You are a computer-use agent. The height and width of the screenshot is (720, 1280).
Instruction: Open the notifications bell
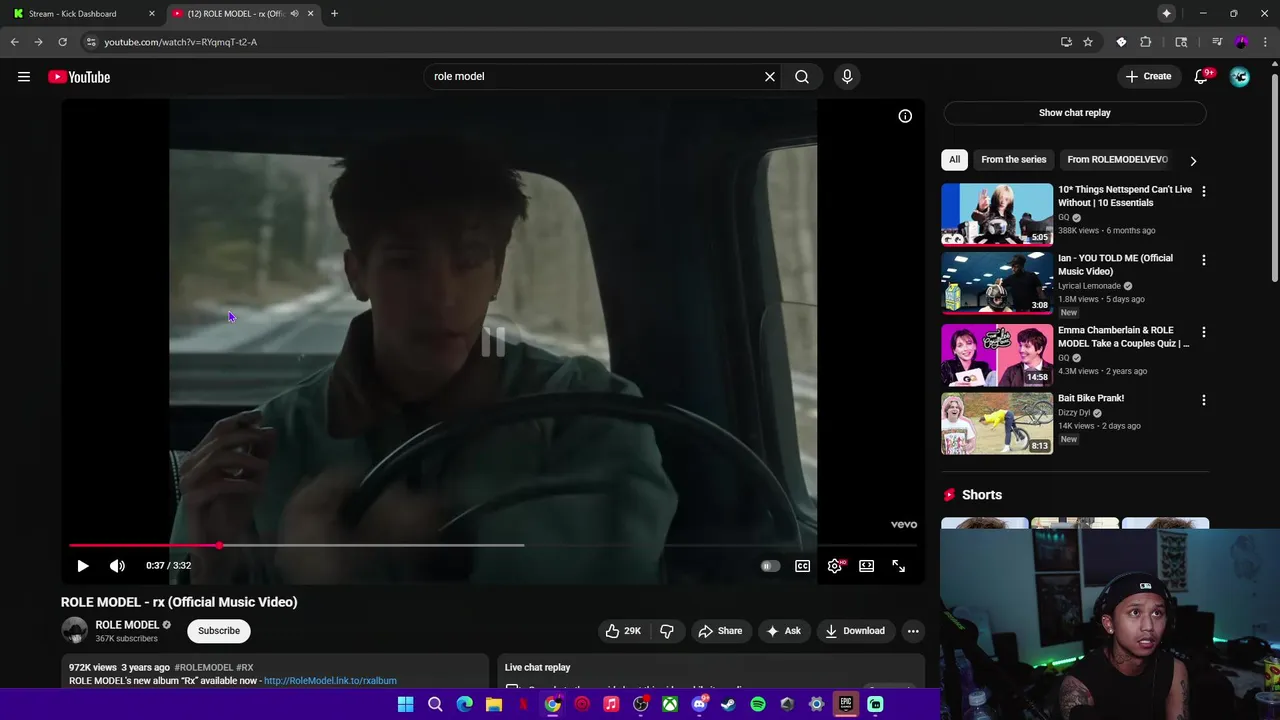click(1201, 77)
